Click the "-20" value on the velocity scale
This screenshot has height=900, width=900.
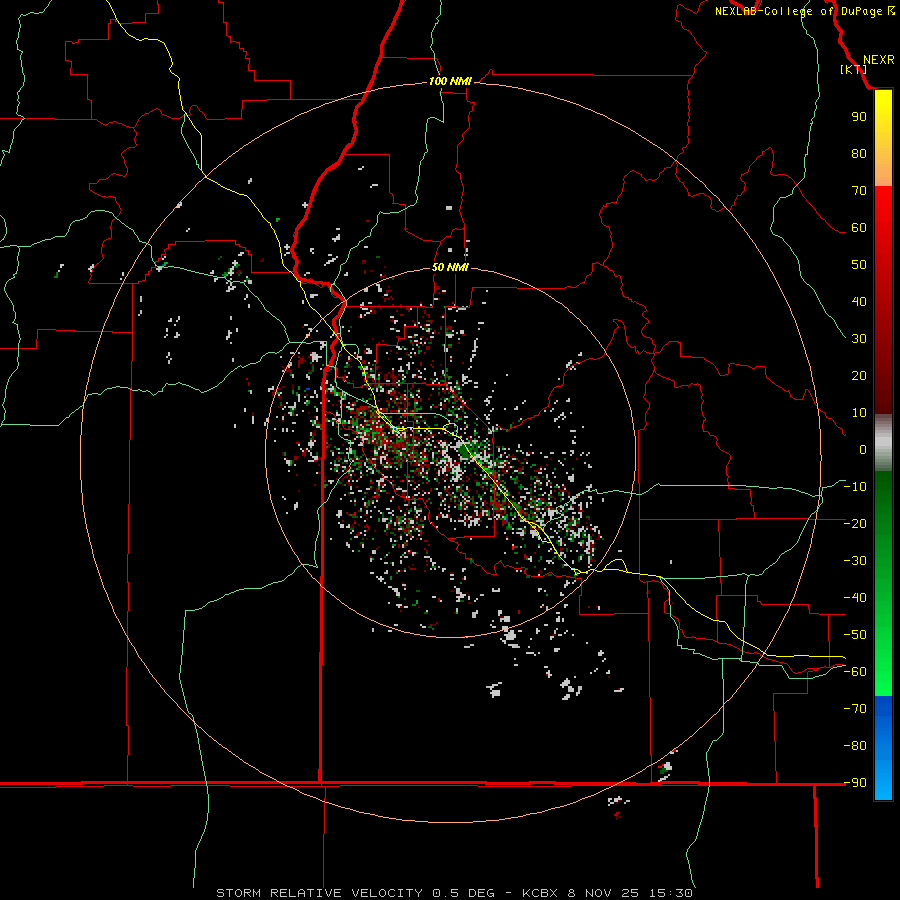(855, 523)
